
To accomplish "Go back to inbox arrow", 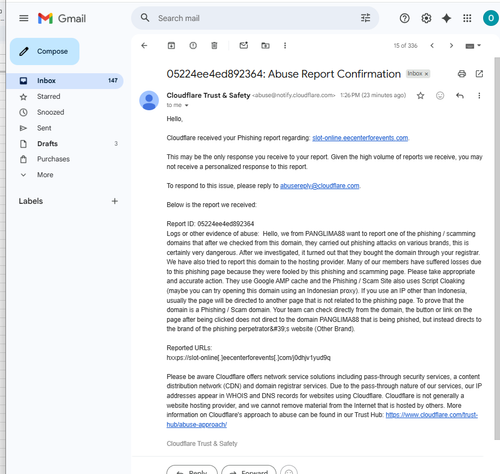I will click(144, 46).
